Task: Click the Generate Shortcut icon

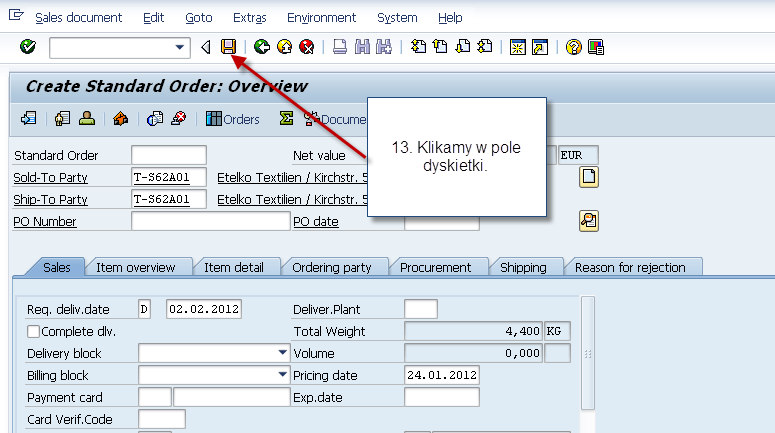Action: click(540, 47)
